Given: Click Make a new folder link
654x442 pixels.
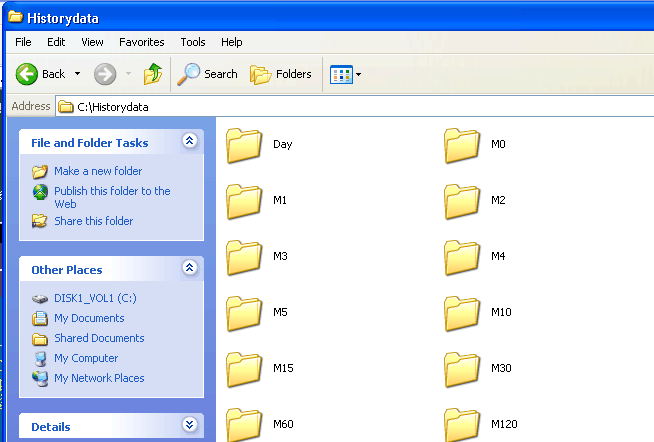Looking at the screenshot, I should tap(98, 171).
